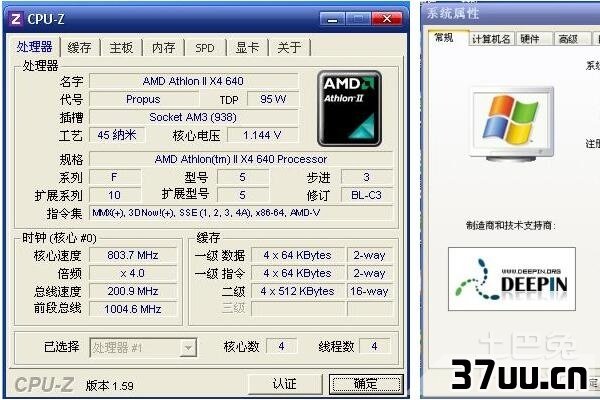Screen dimensions: 600x400
Task: Click the 16-way associativity value
Action: [370, 291]
